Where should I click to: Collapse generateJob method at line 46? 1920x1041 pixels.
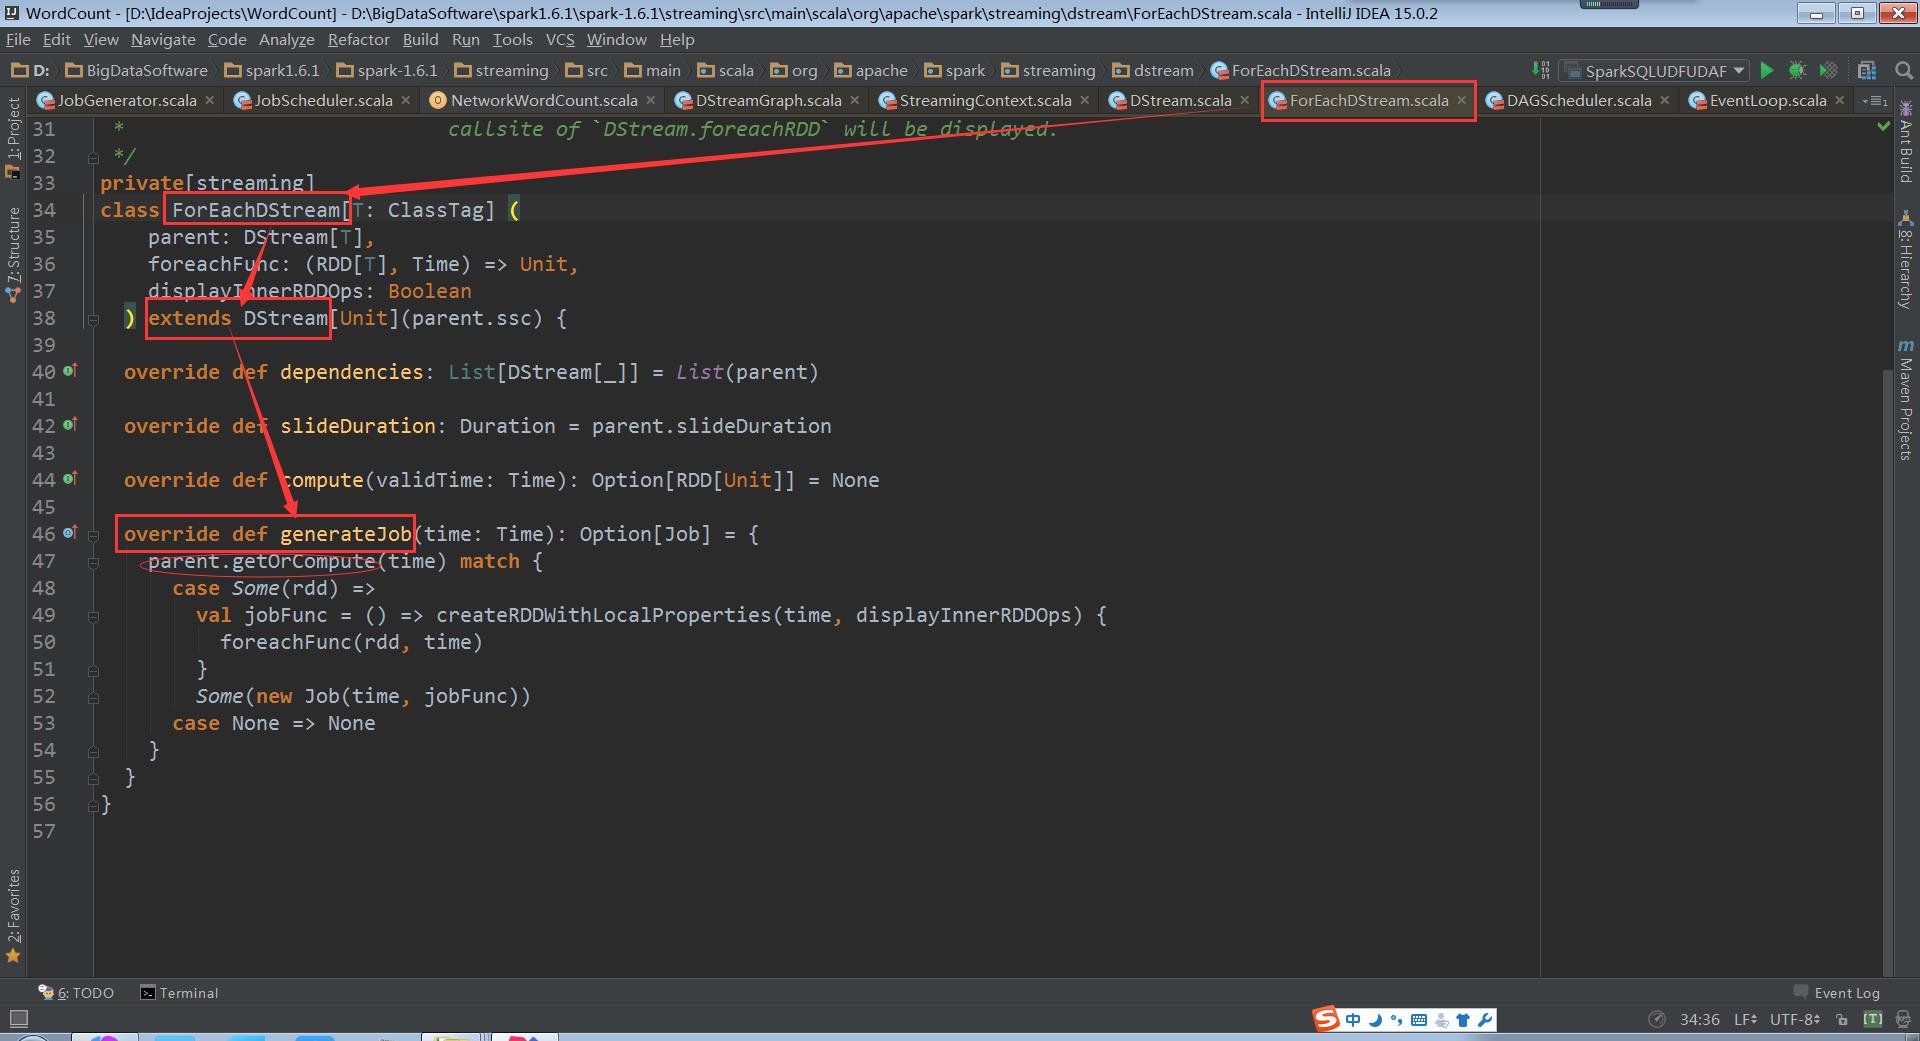tap(93, 535)
